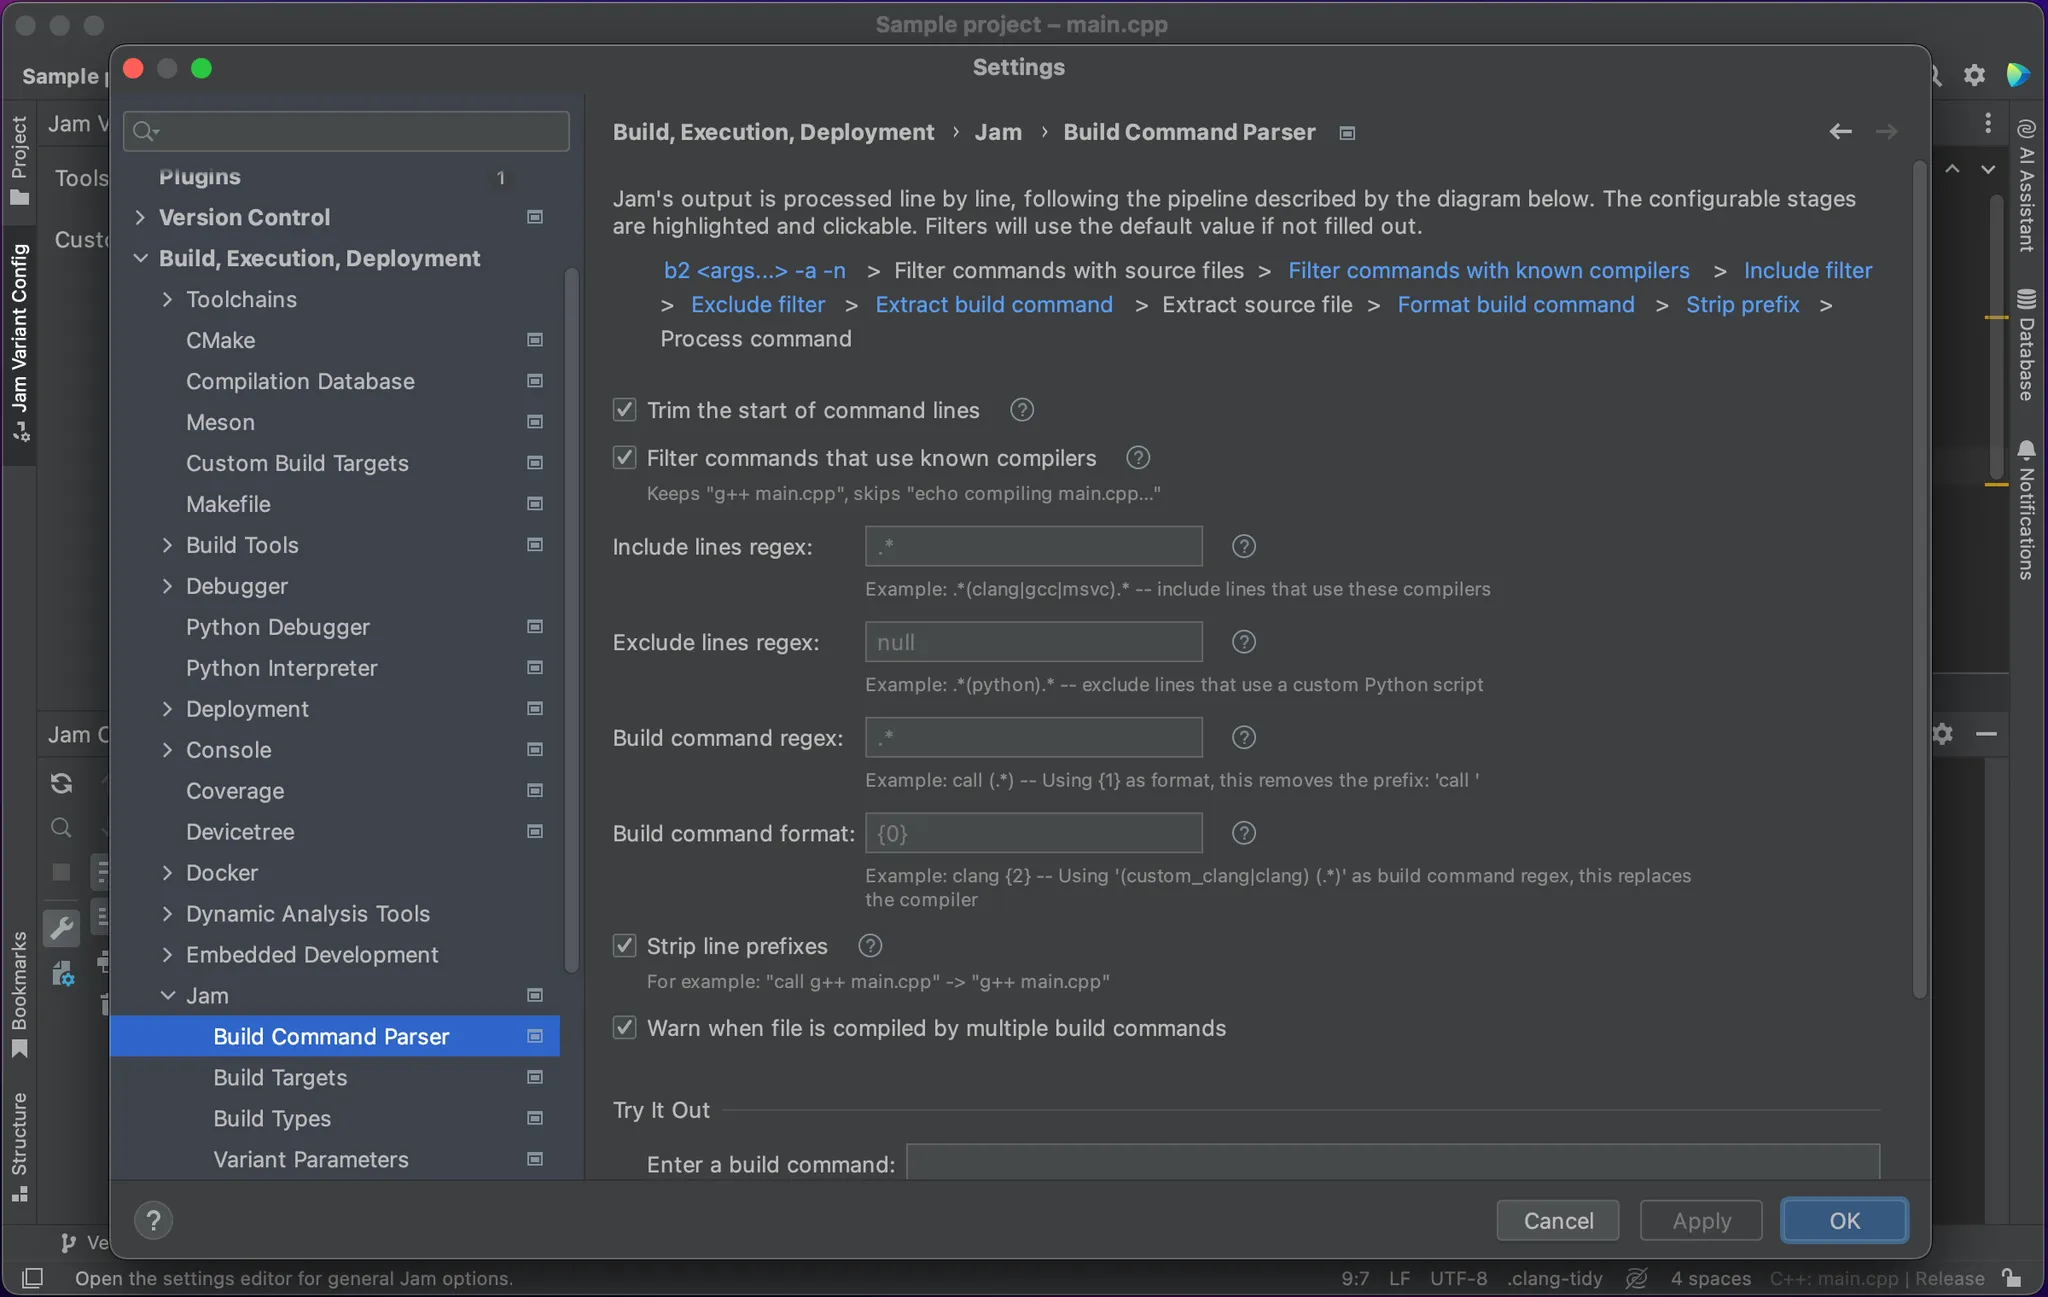The height and width of the screenshot is (1297, 2048).
Task: Click the OK button
Action: (1844, 1221)
